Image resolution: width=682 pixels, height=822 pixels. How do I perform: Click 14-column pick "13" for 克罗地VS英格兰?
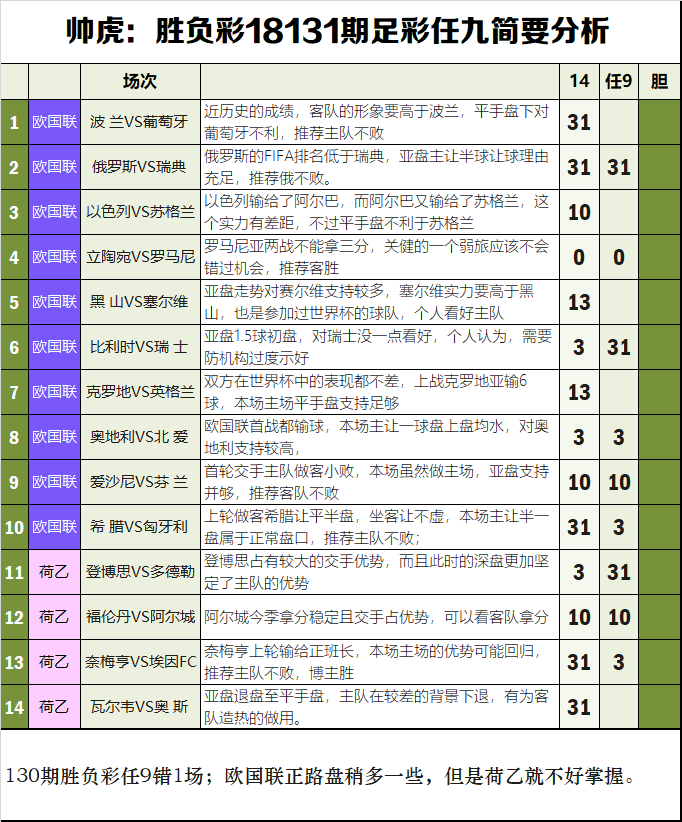tap(579, 393)
